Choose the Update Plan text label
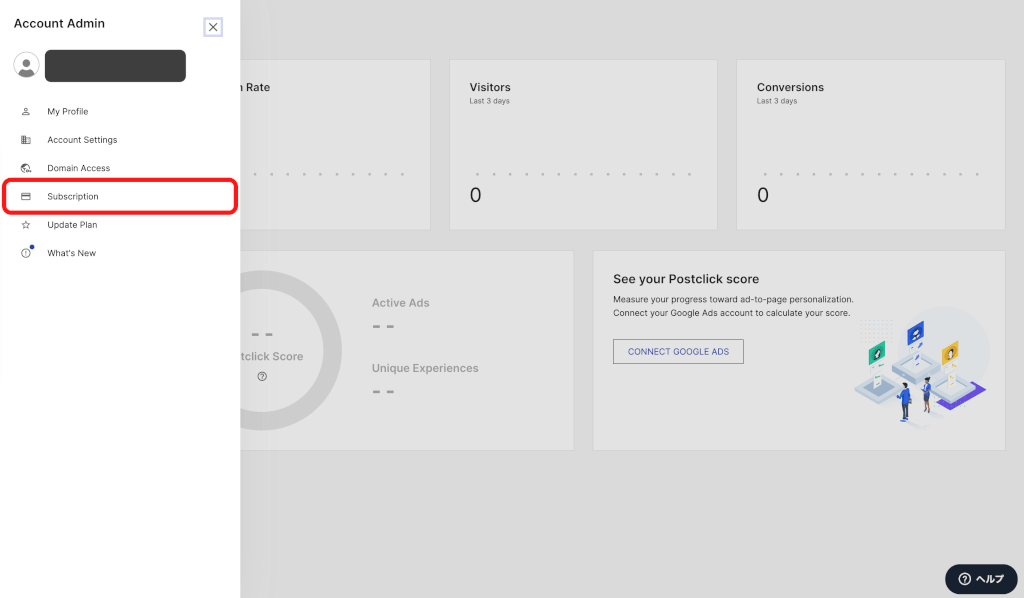1024x598 pixels. pos(72,225)
